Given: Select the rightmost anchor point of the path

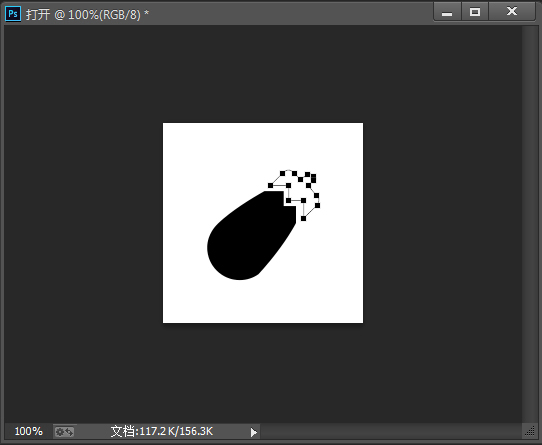Looking at the screenshot, I should [x=318, y=205].
